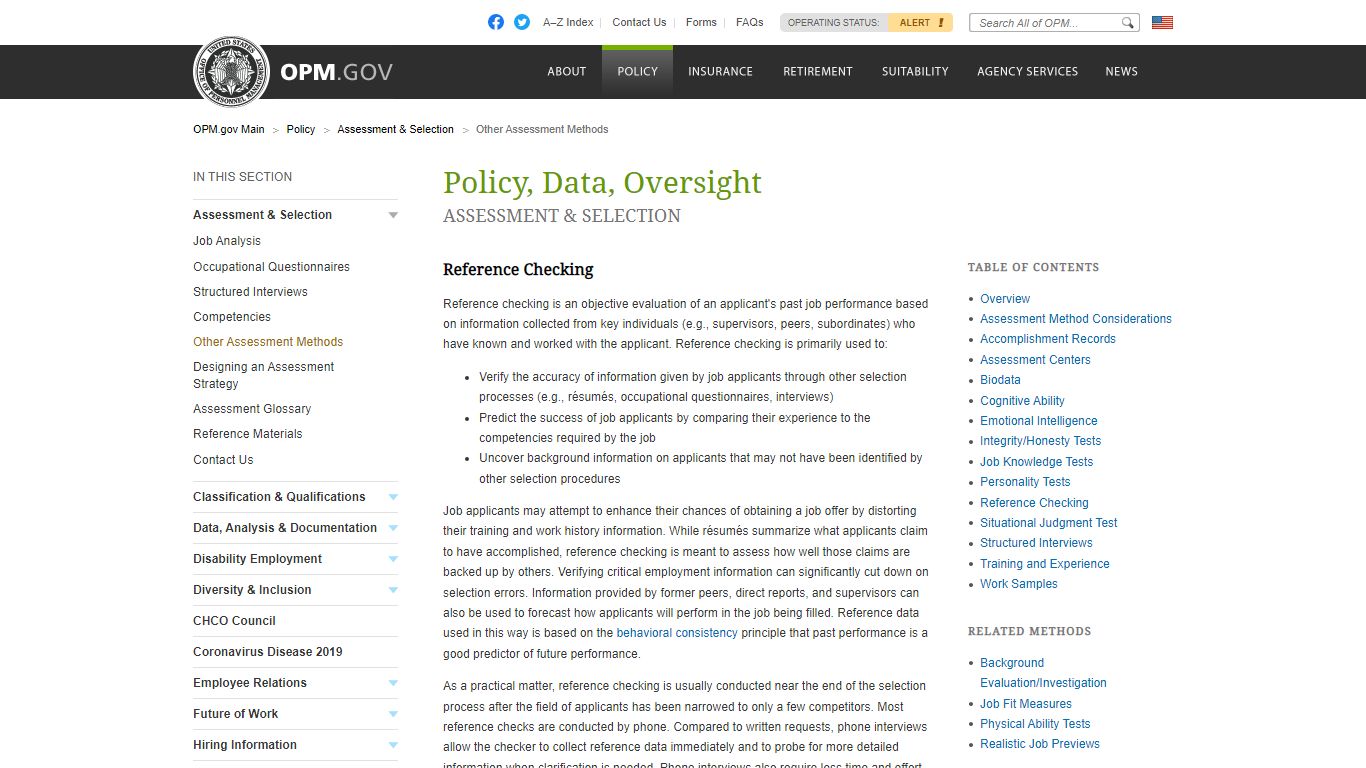
Task: Open the News menu
Action: (x=1121, y=71)
